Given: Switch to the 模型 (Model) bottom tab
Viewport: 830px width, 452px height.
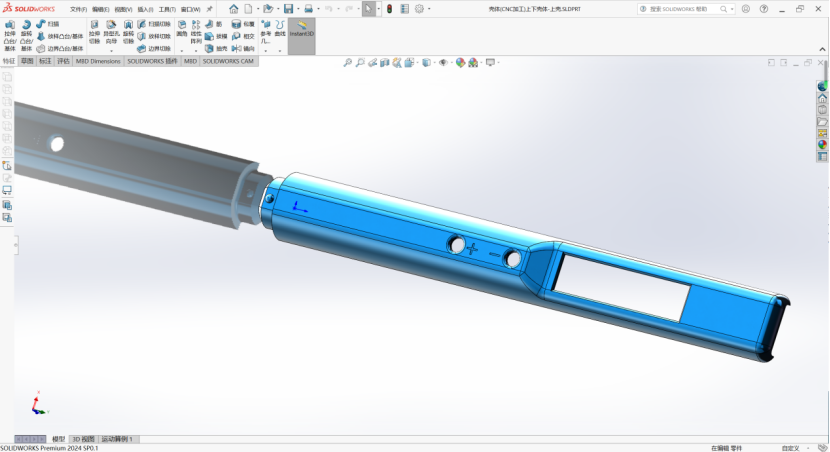Looking at the screenshot, I should (x=58, y=439).
